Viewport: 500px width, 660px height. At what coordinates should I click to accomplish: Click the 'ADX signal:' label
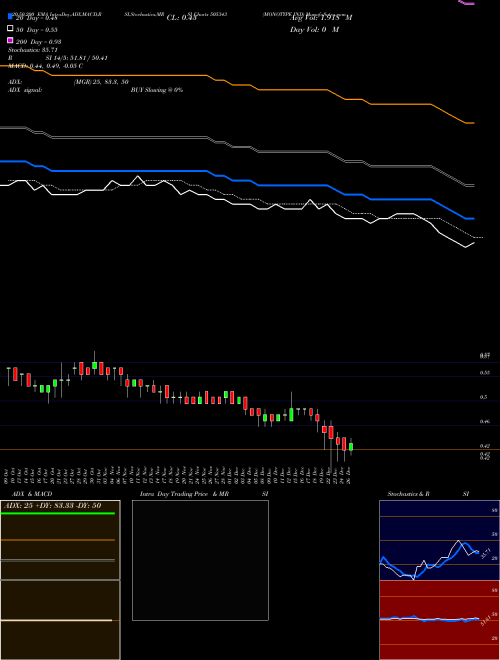[x=25, y=90]
